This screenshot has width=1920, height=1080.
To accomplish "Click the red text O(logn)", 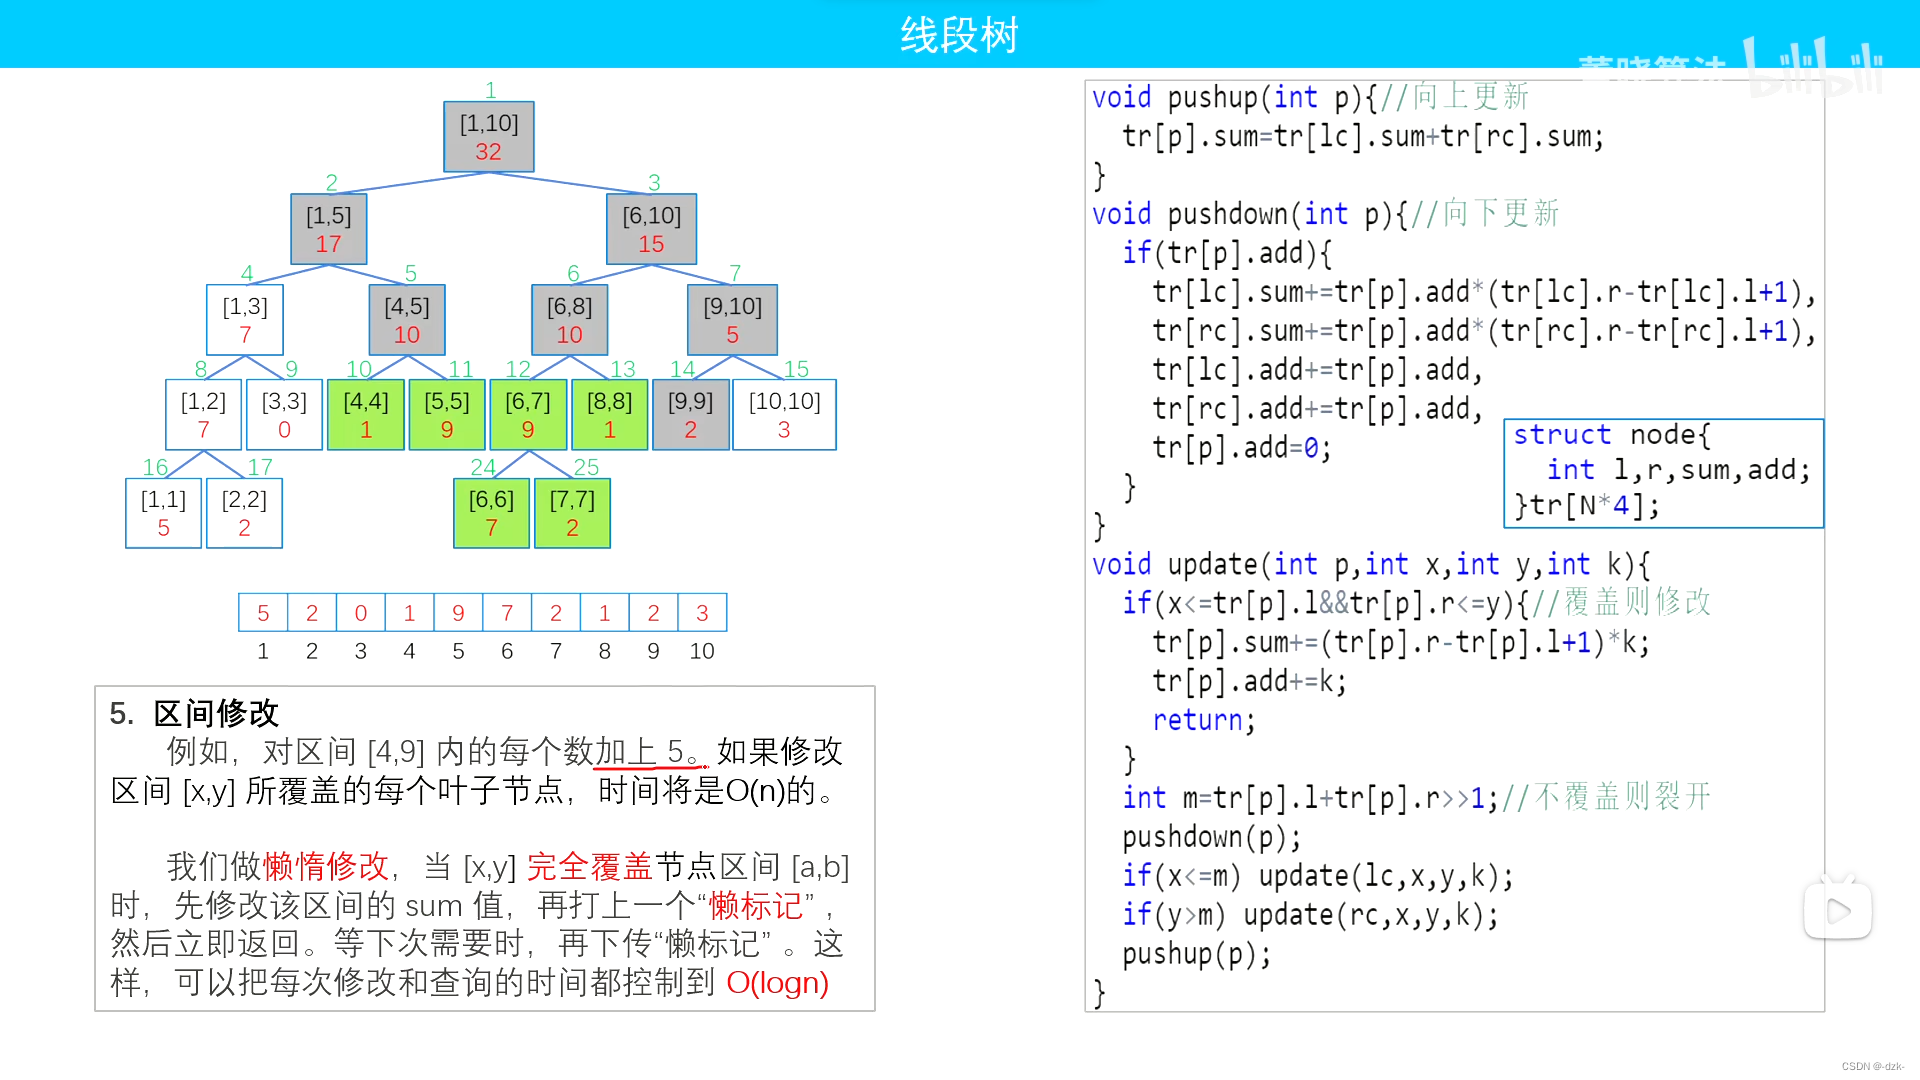I will [x=777, y=983].
